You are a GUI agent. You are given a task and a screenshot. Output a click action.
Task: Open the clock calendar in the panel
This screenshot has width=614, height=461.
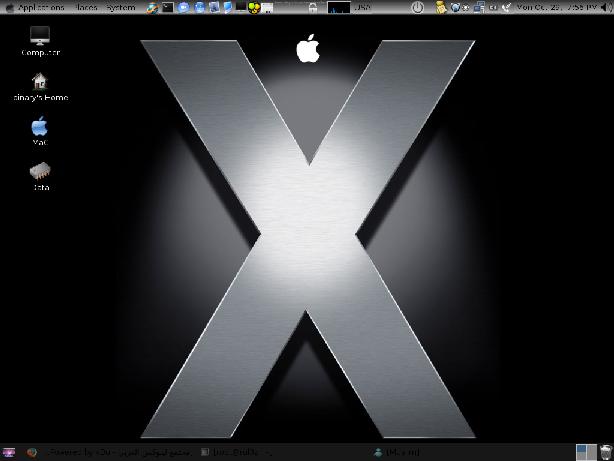tap(556, 7)
